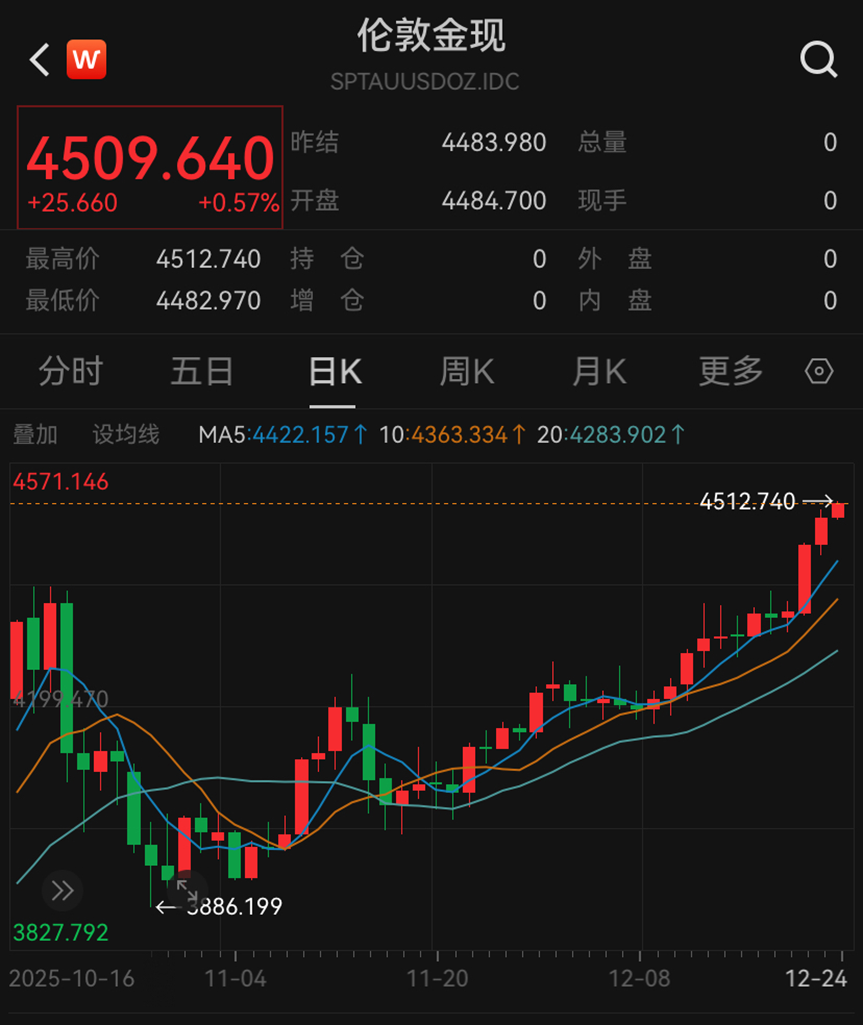Expand the 更多 chart period menu
Screen dimensions: 863x1025
[731, 372]
